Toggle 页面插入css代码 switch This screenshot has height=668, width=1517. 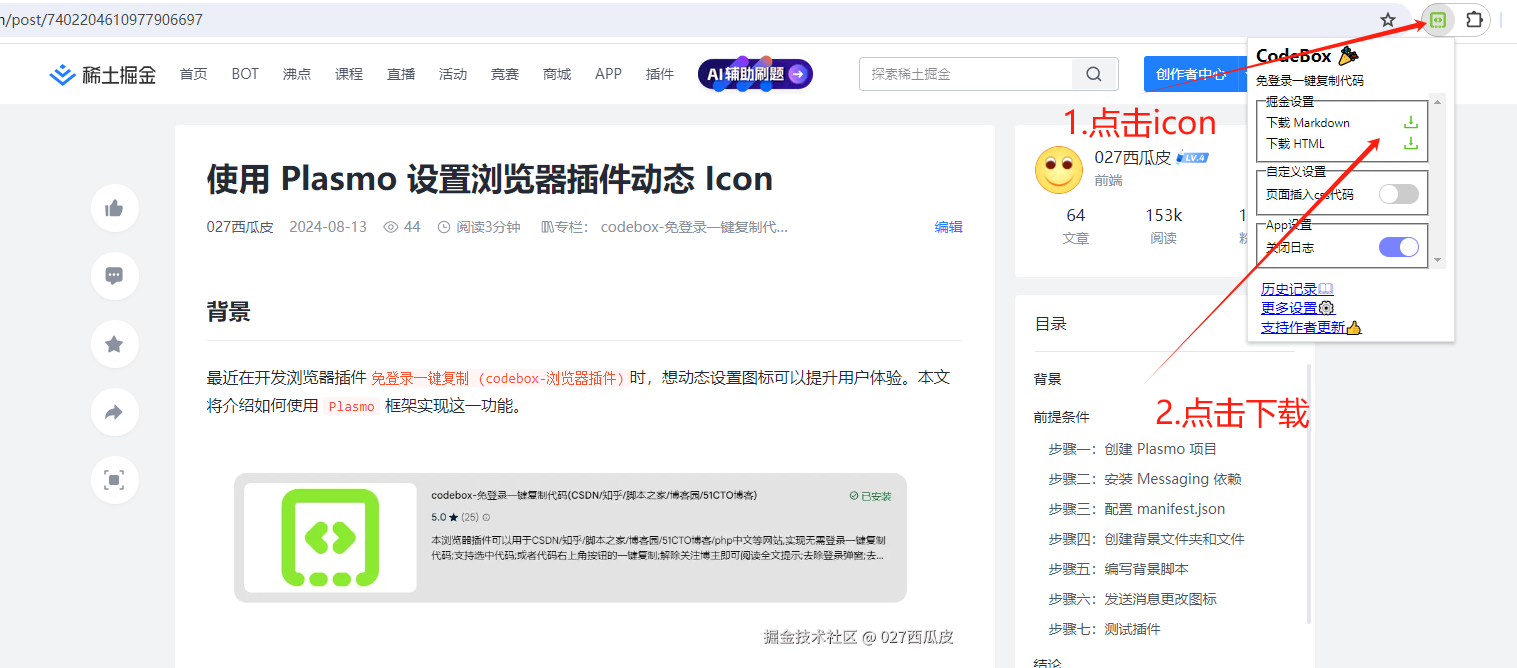pyautogui.click(x=1398, y=194)
